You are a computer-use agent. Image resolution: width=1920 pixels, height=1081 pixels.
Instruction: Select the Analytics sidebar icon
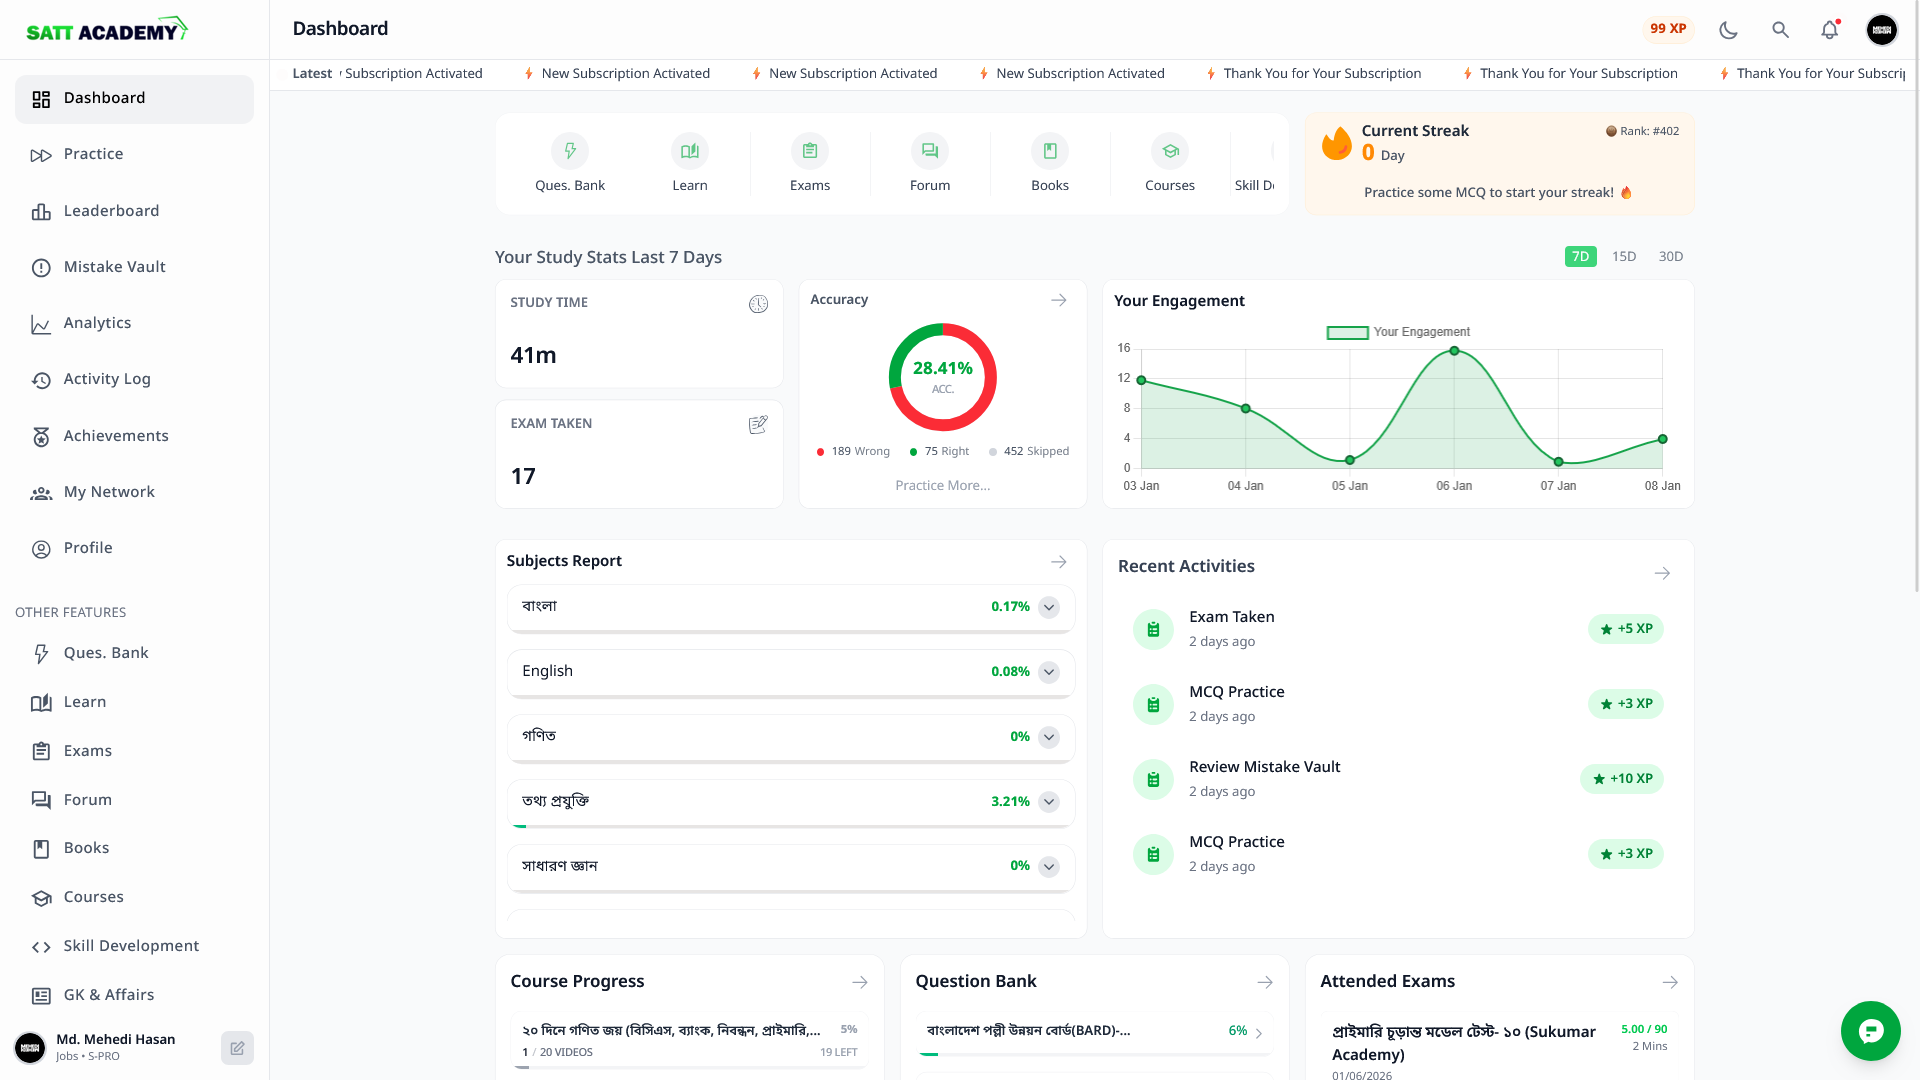[40, 323]
